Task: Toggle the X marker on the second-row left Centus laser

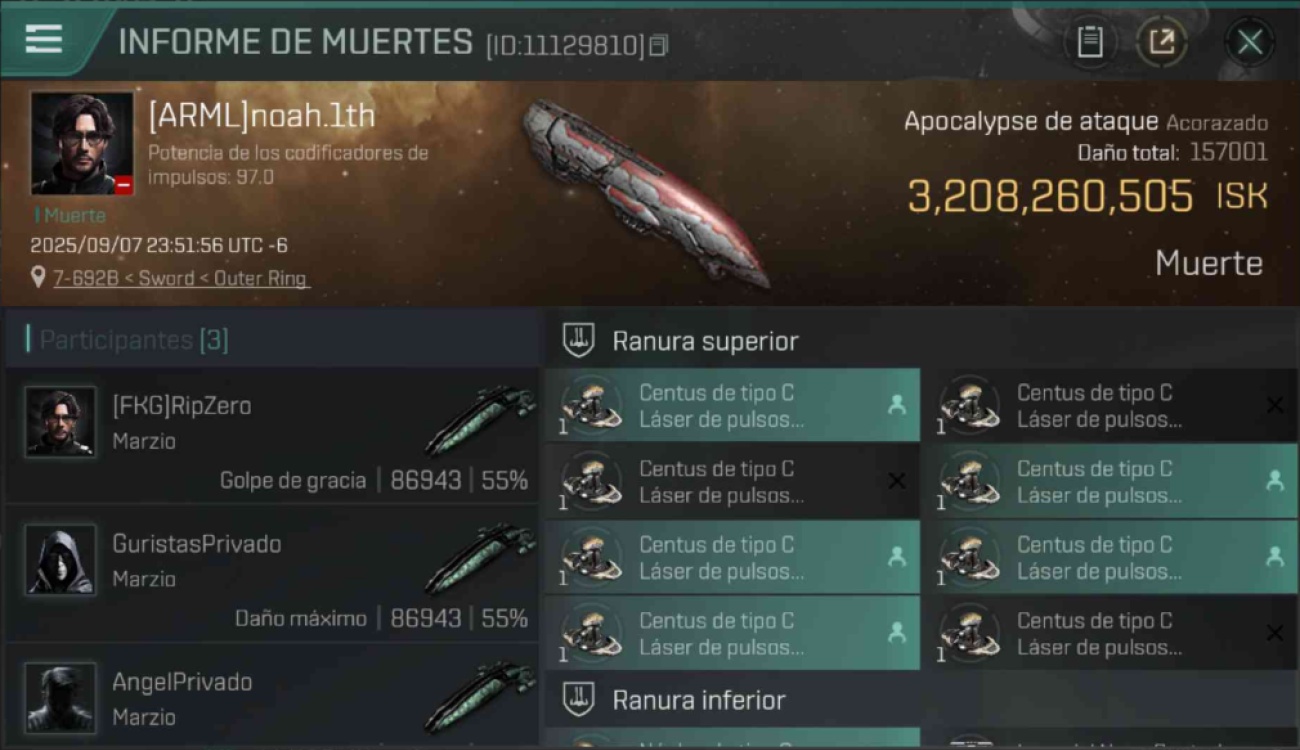Action: (897, 481)
